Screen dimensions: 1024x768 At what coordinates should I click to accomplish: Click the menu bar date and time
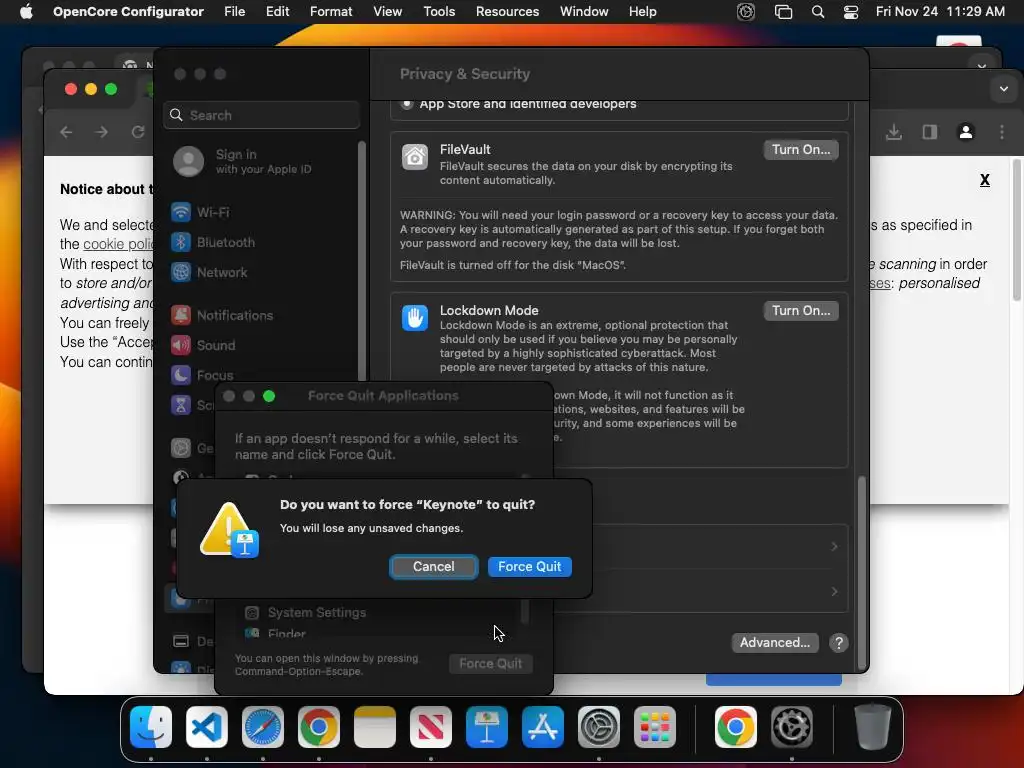(940, 12)
